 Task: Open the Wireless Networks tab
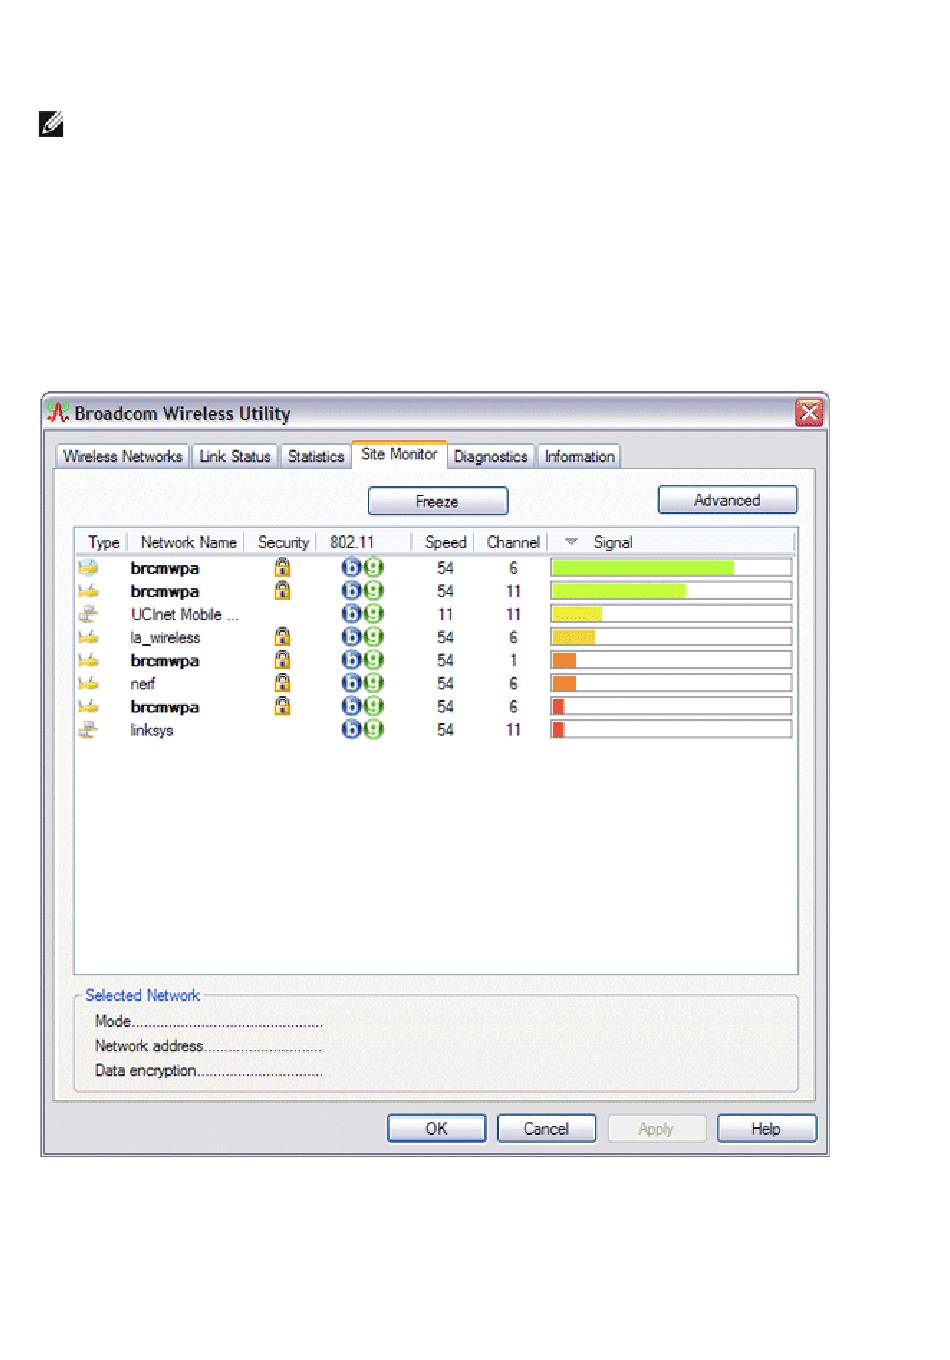tap(122, 456)
